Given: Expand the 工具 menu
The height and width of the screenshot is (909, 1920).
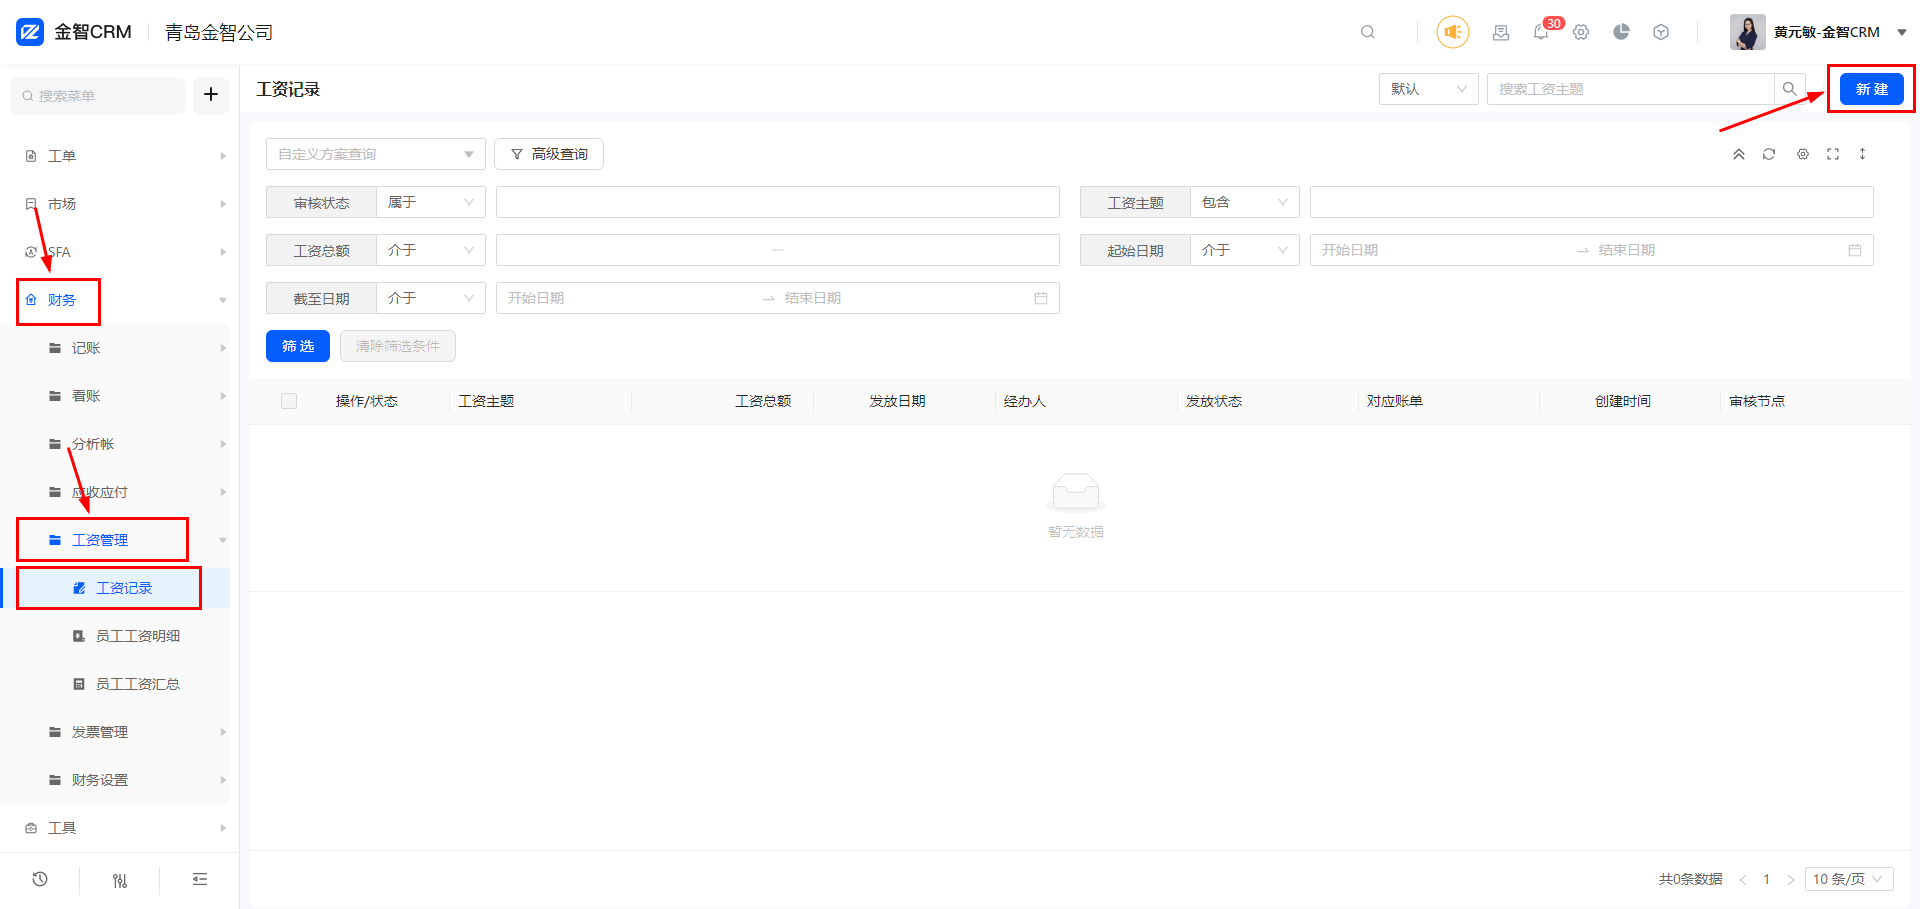Looking at the screenshot, I should pyautogui.click(x=120, y=828).
